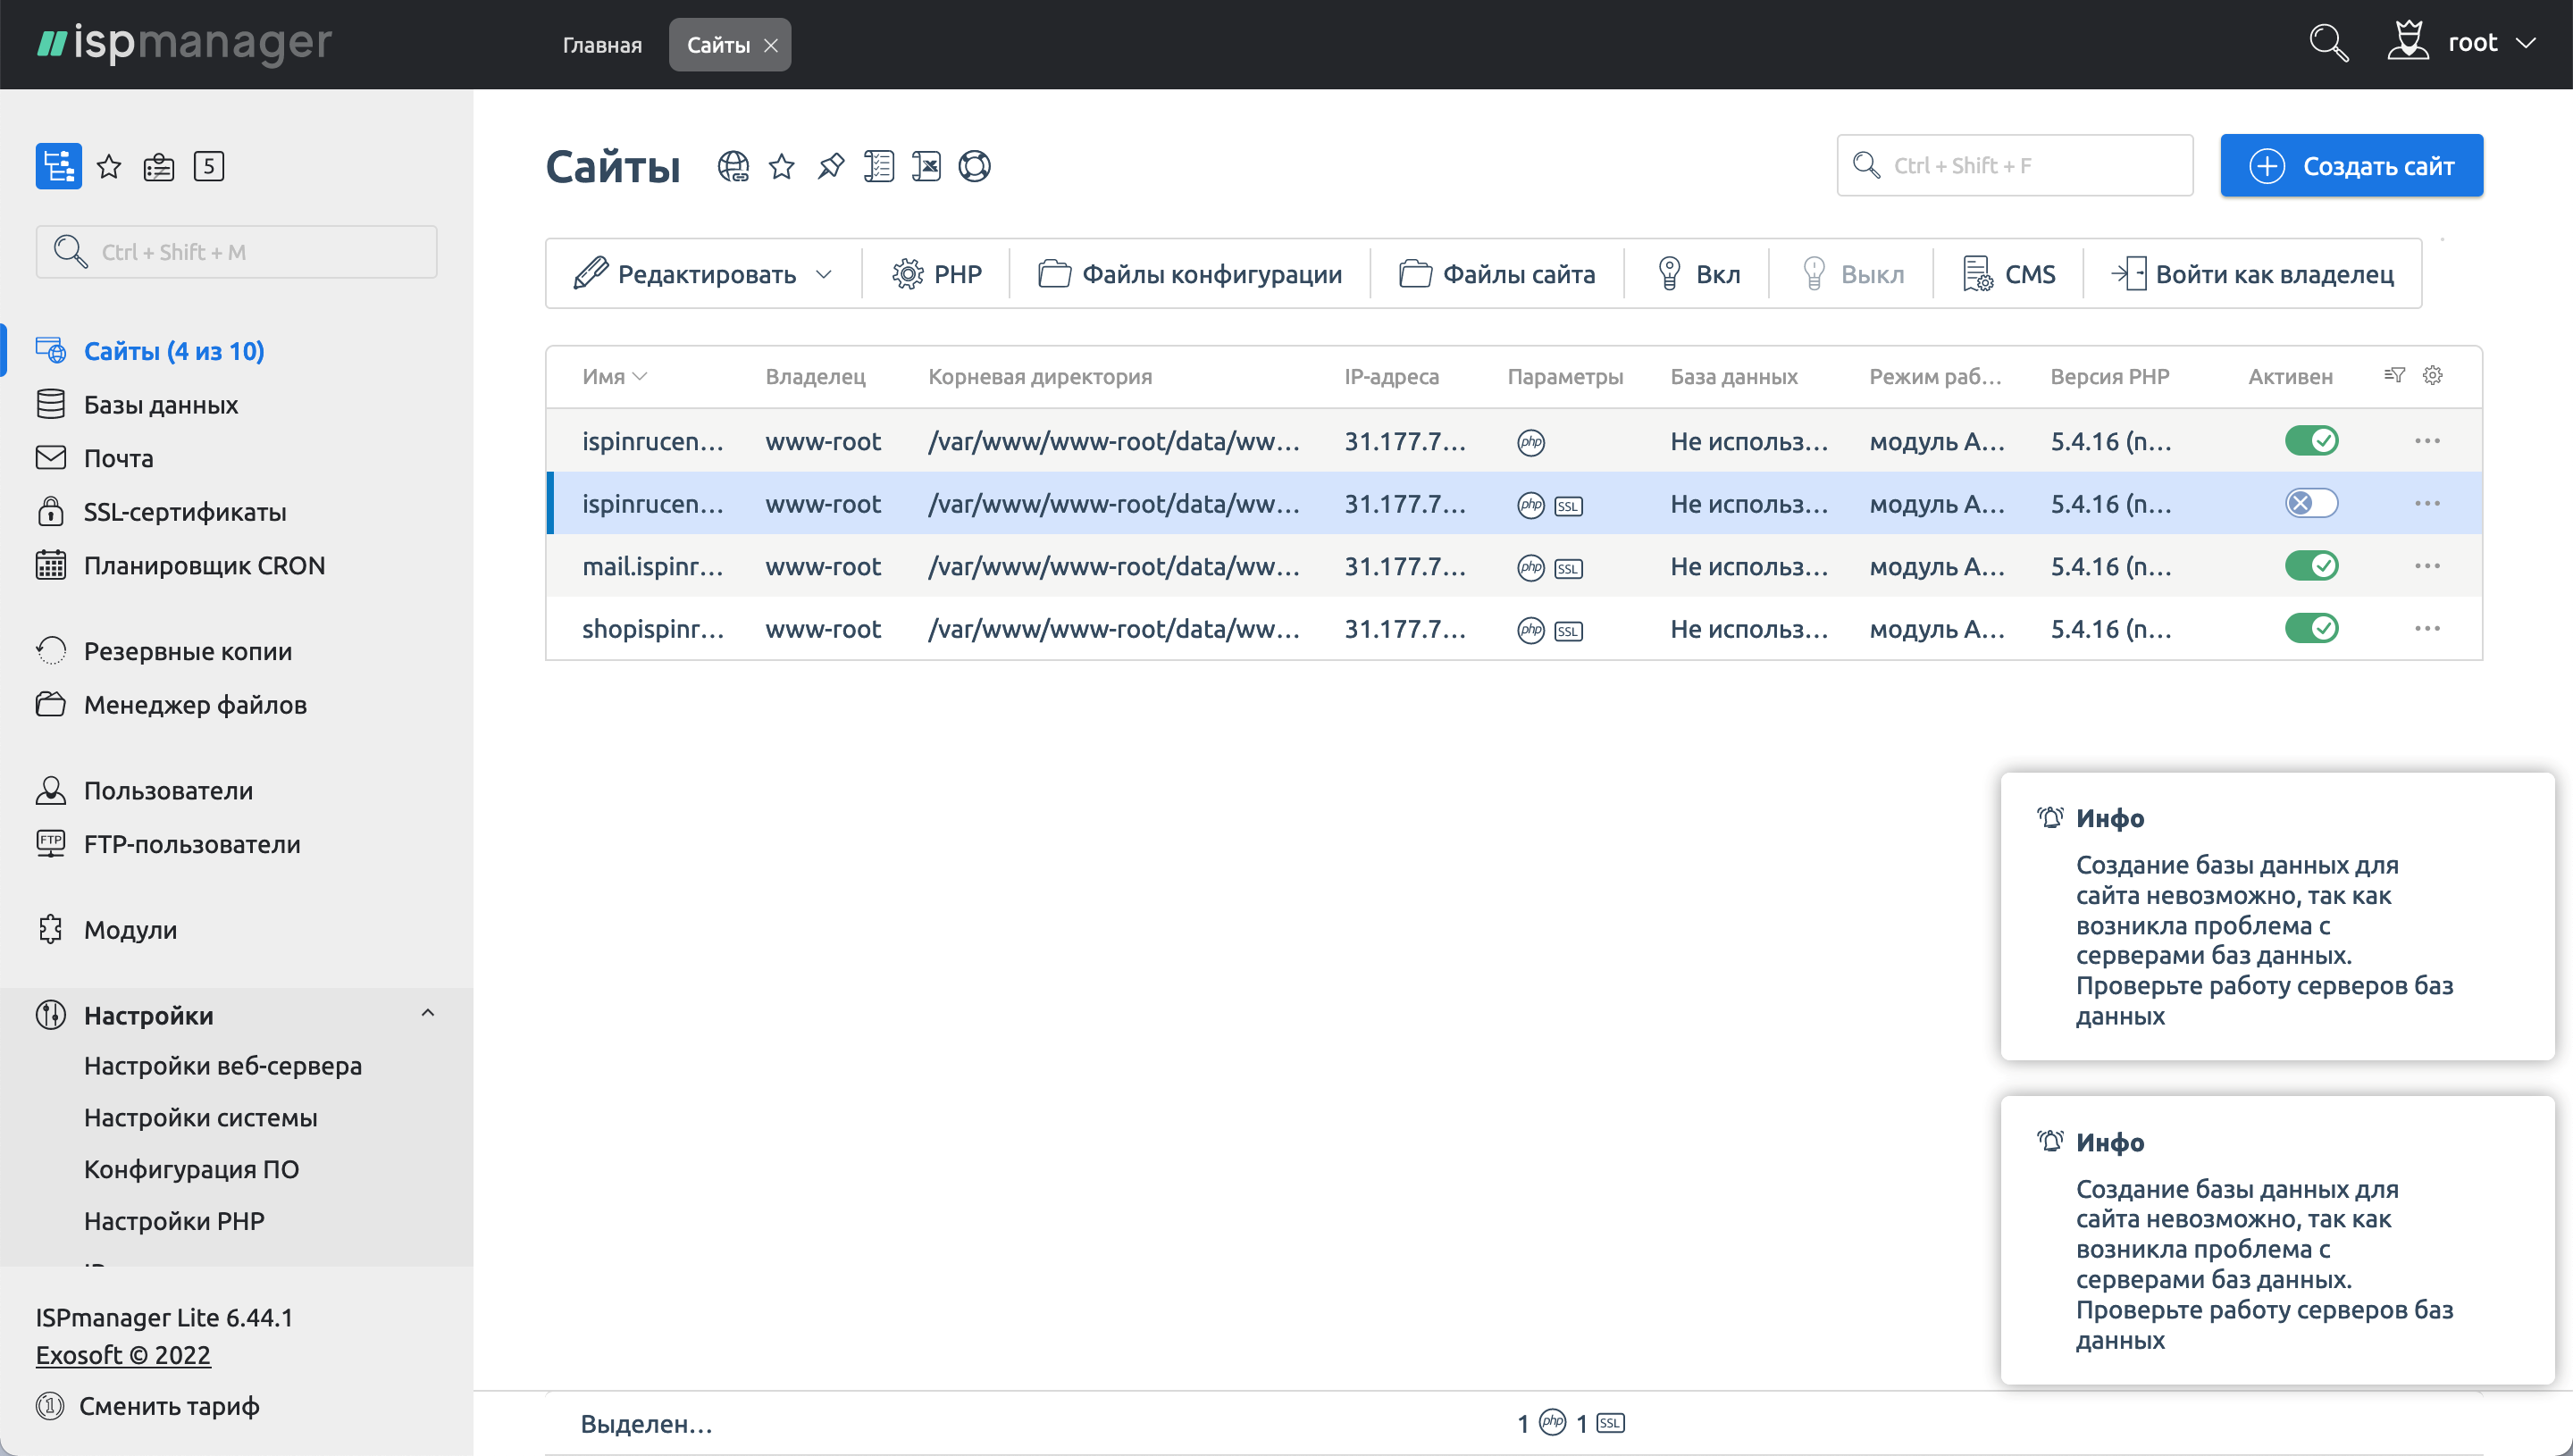This screenshot has height=1456, width=2573.
Task: Open Почта in sidebar
Action: pos(118,458)
